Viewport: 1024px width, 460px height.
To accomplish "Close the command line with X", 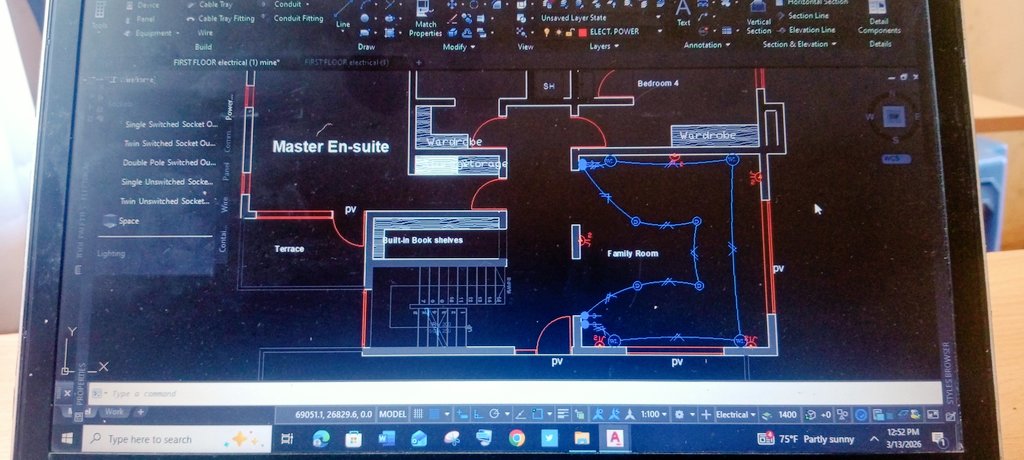I will pos(67,393).
